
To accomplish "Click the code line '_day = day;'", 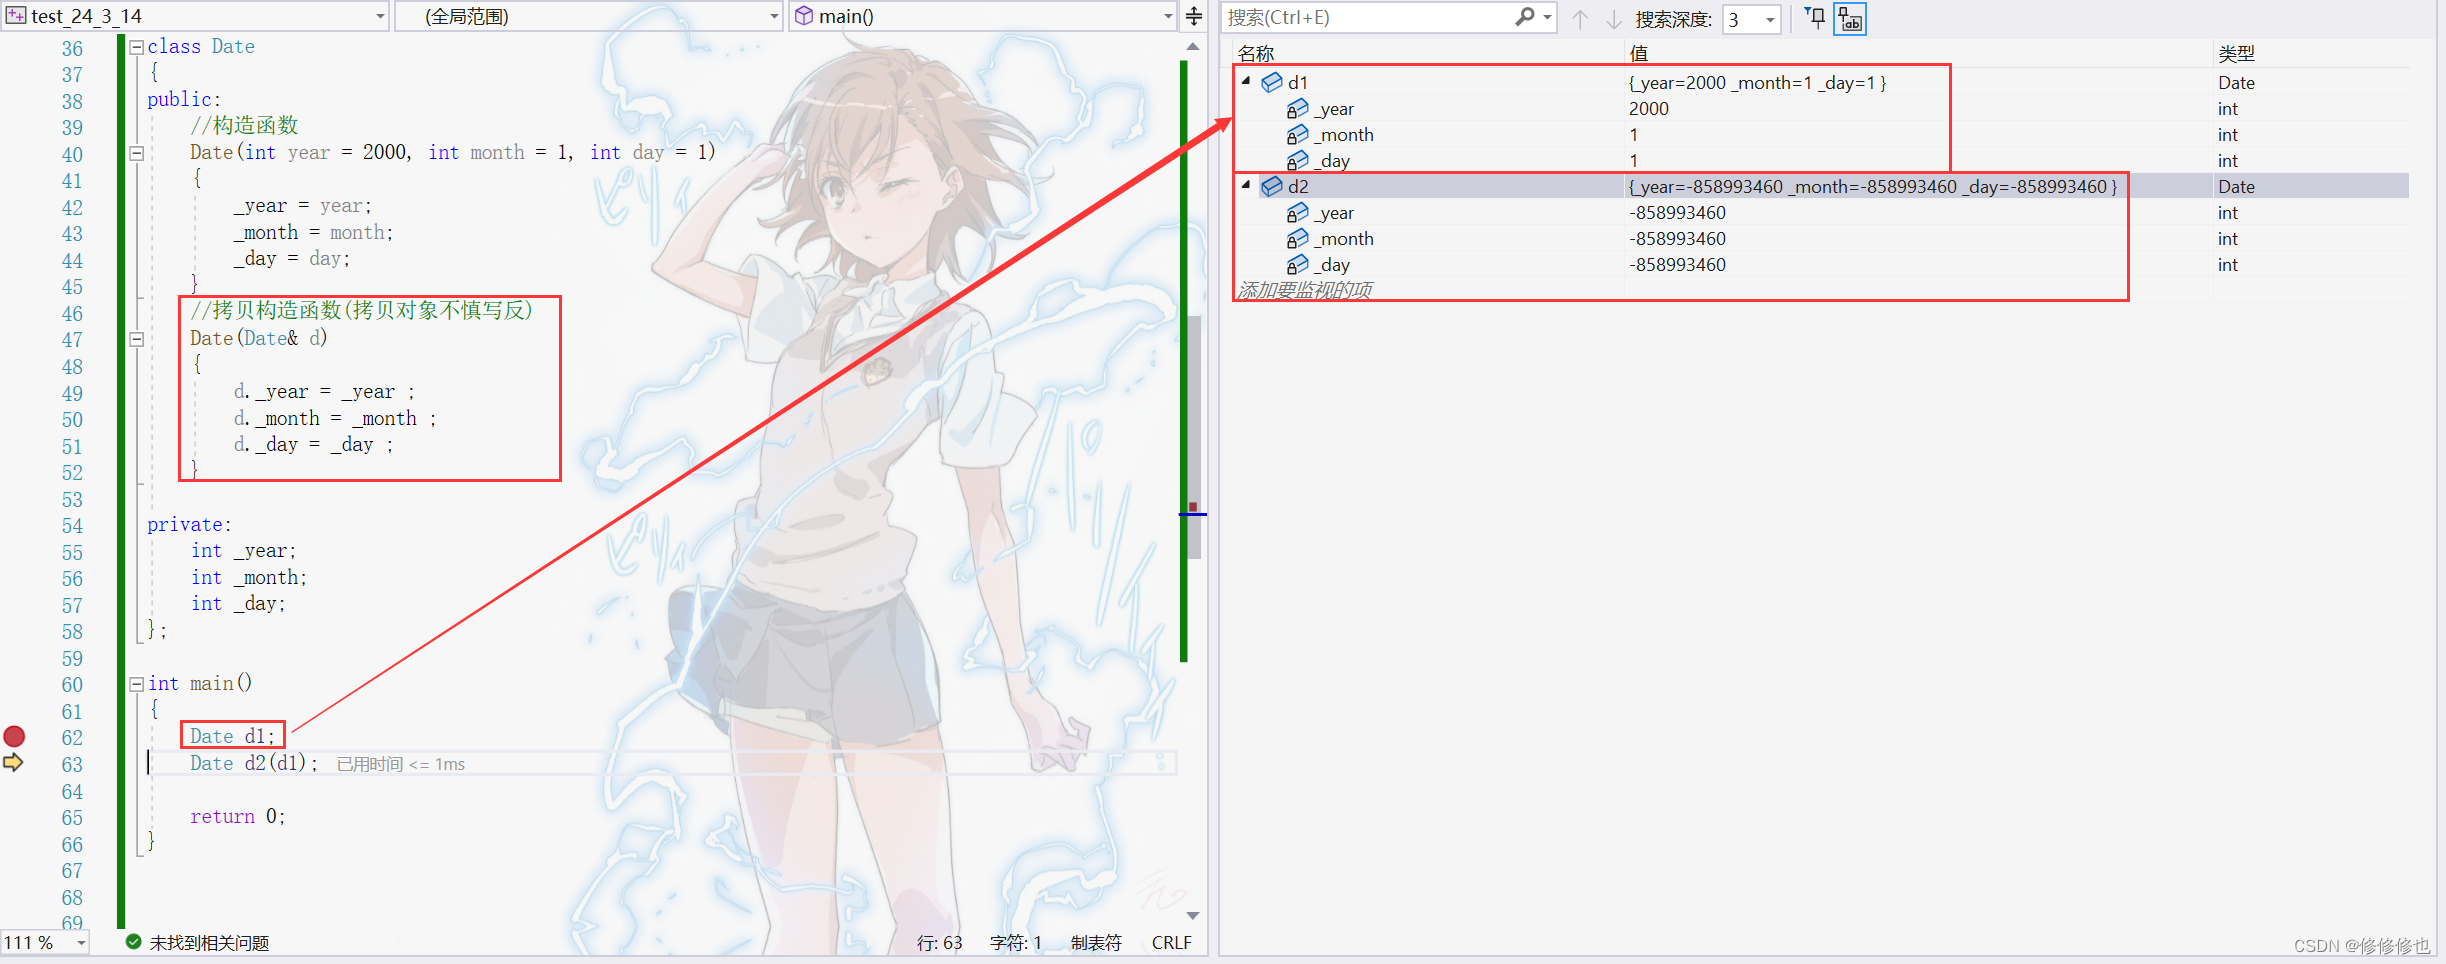I will pyautogui.click(x=292, y=259).
